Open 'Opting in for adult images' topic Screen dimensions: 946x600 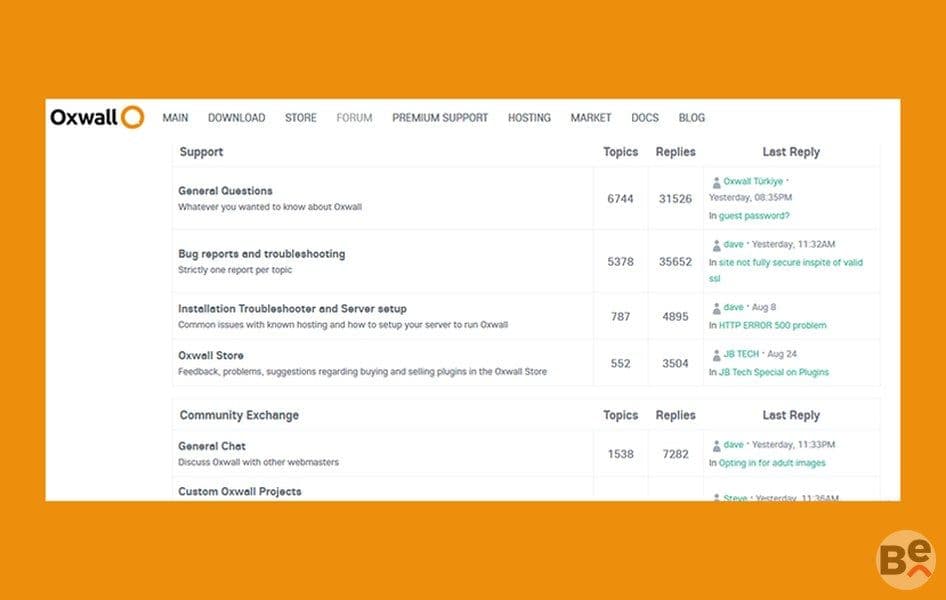[772, 463]
